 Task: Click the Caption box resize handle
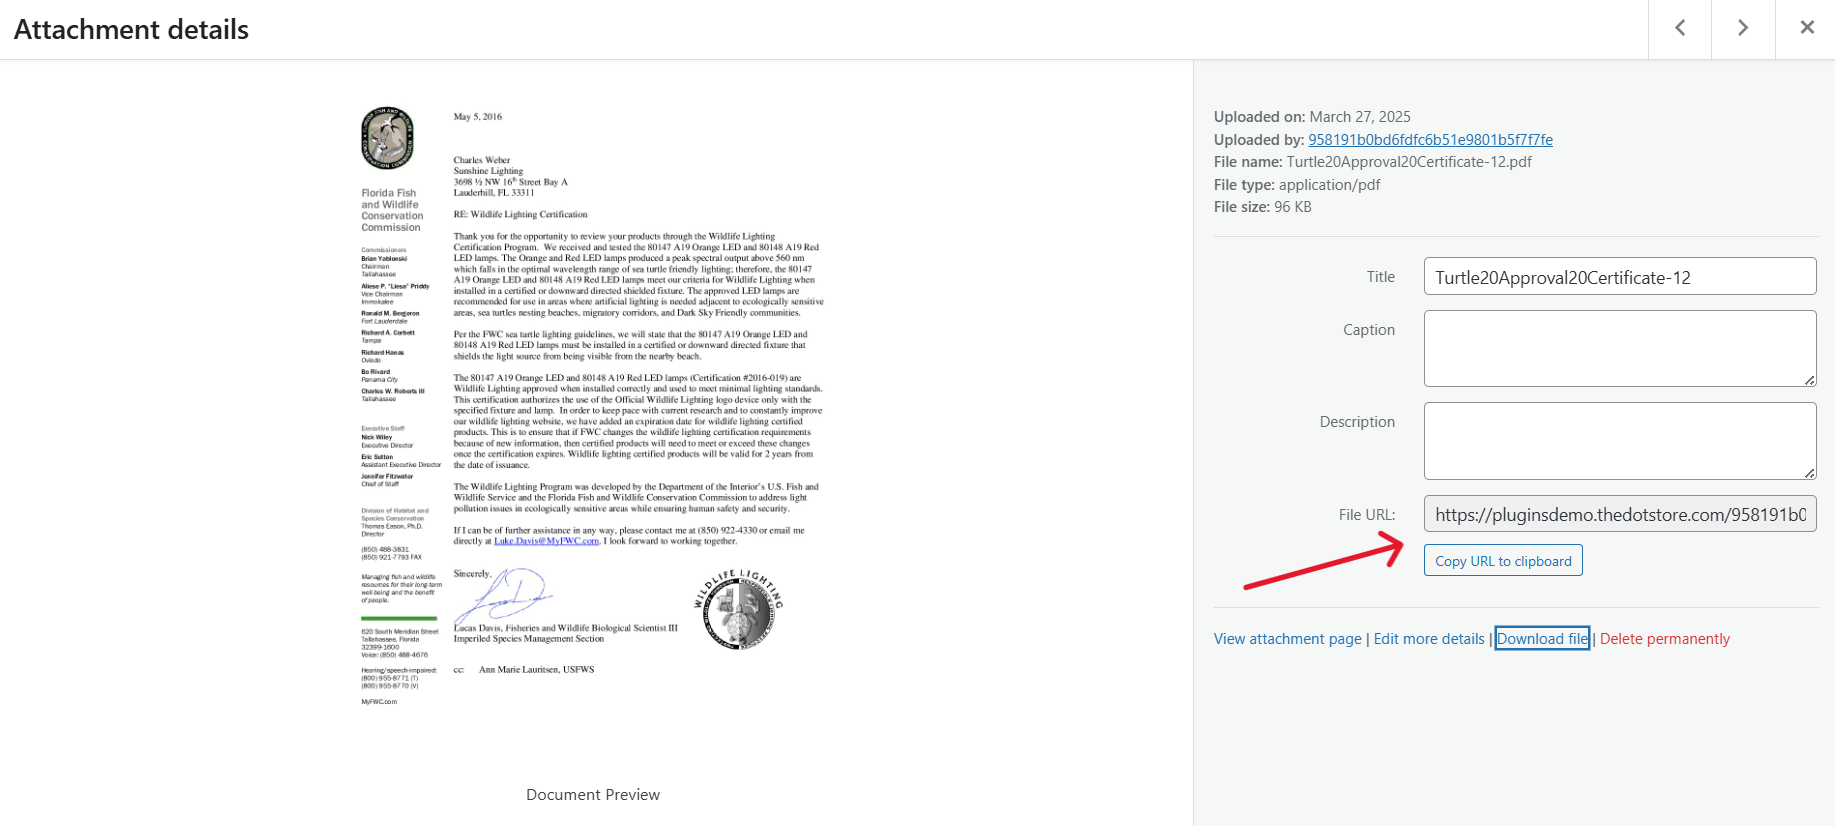click(x=1810, y=380)
